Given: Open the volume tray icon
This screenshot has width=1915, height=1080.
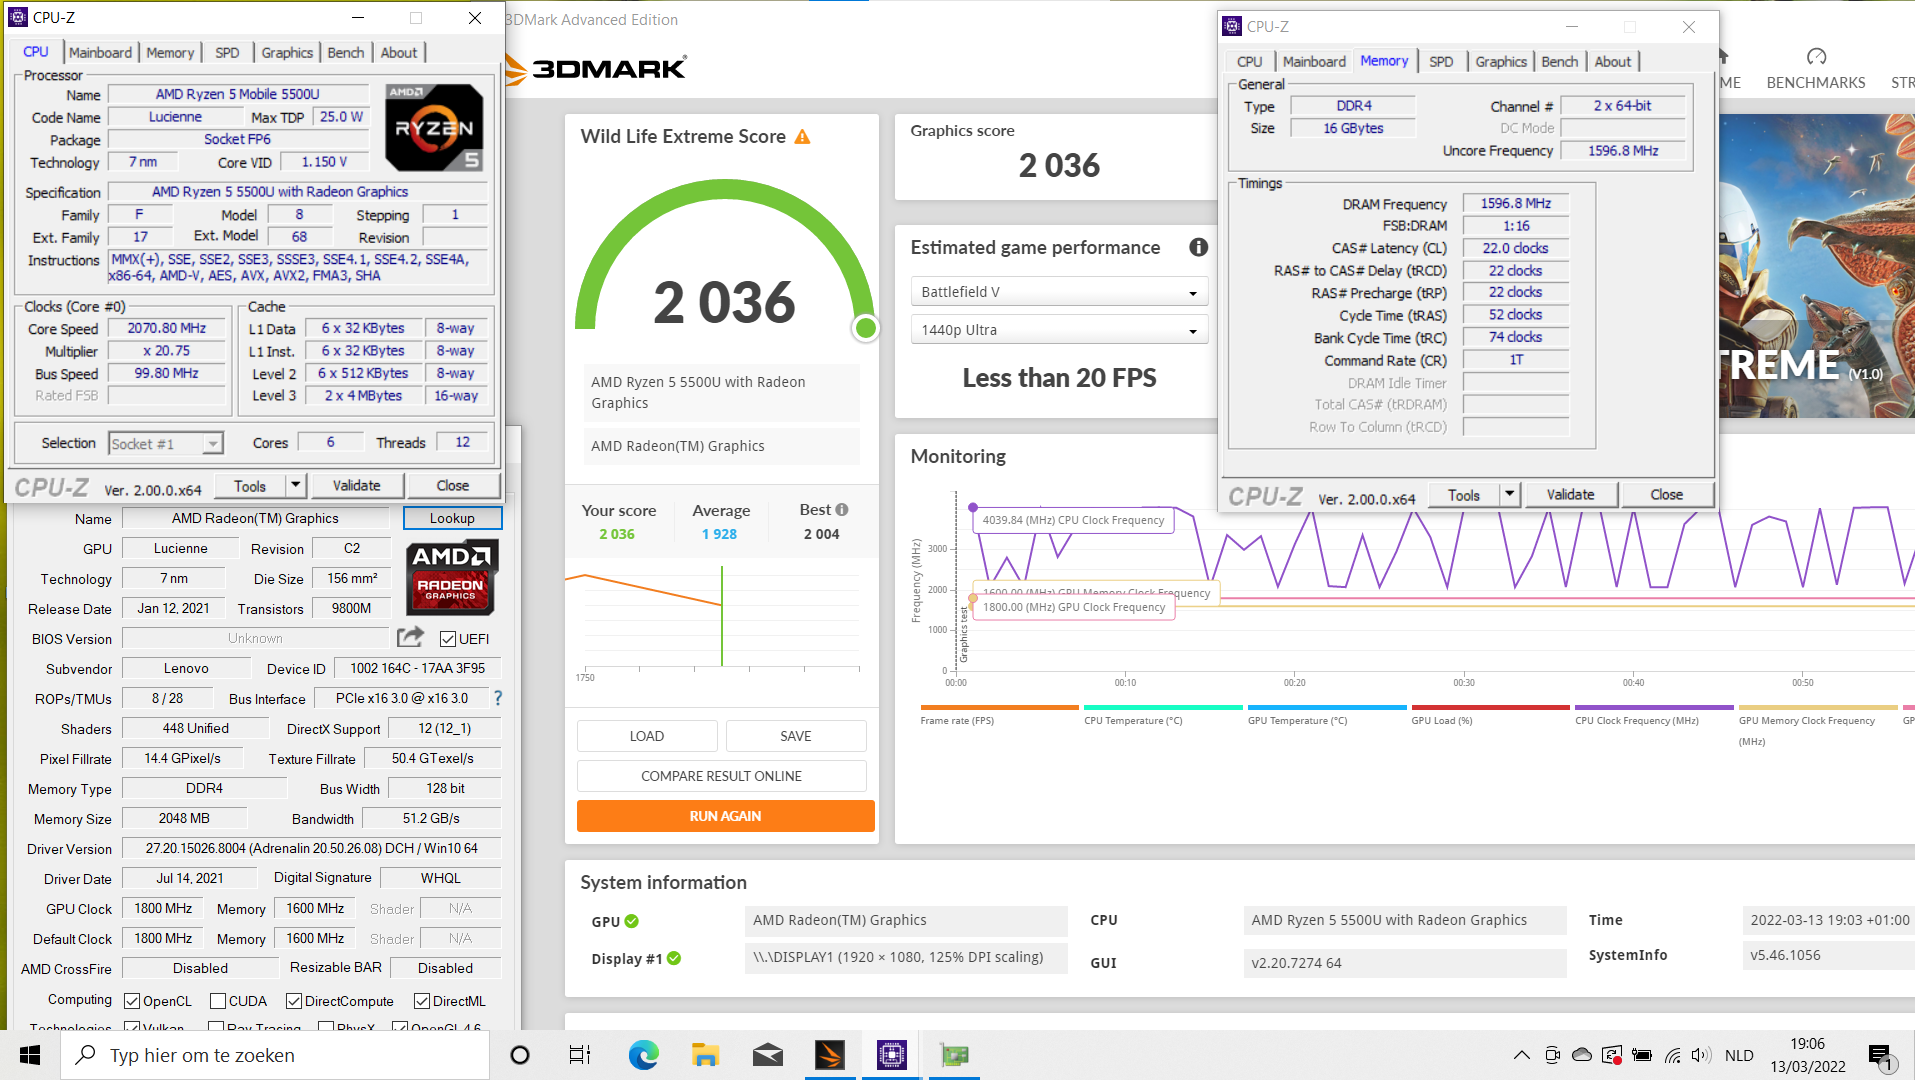Looking at the screenshot, I should pyautogui.click(x=1701, y=1055).
